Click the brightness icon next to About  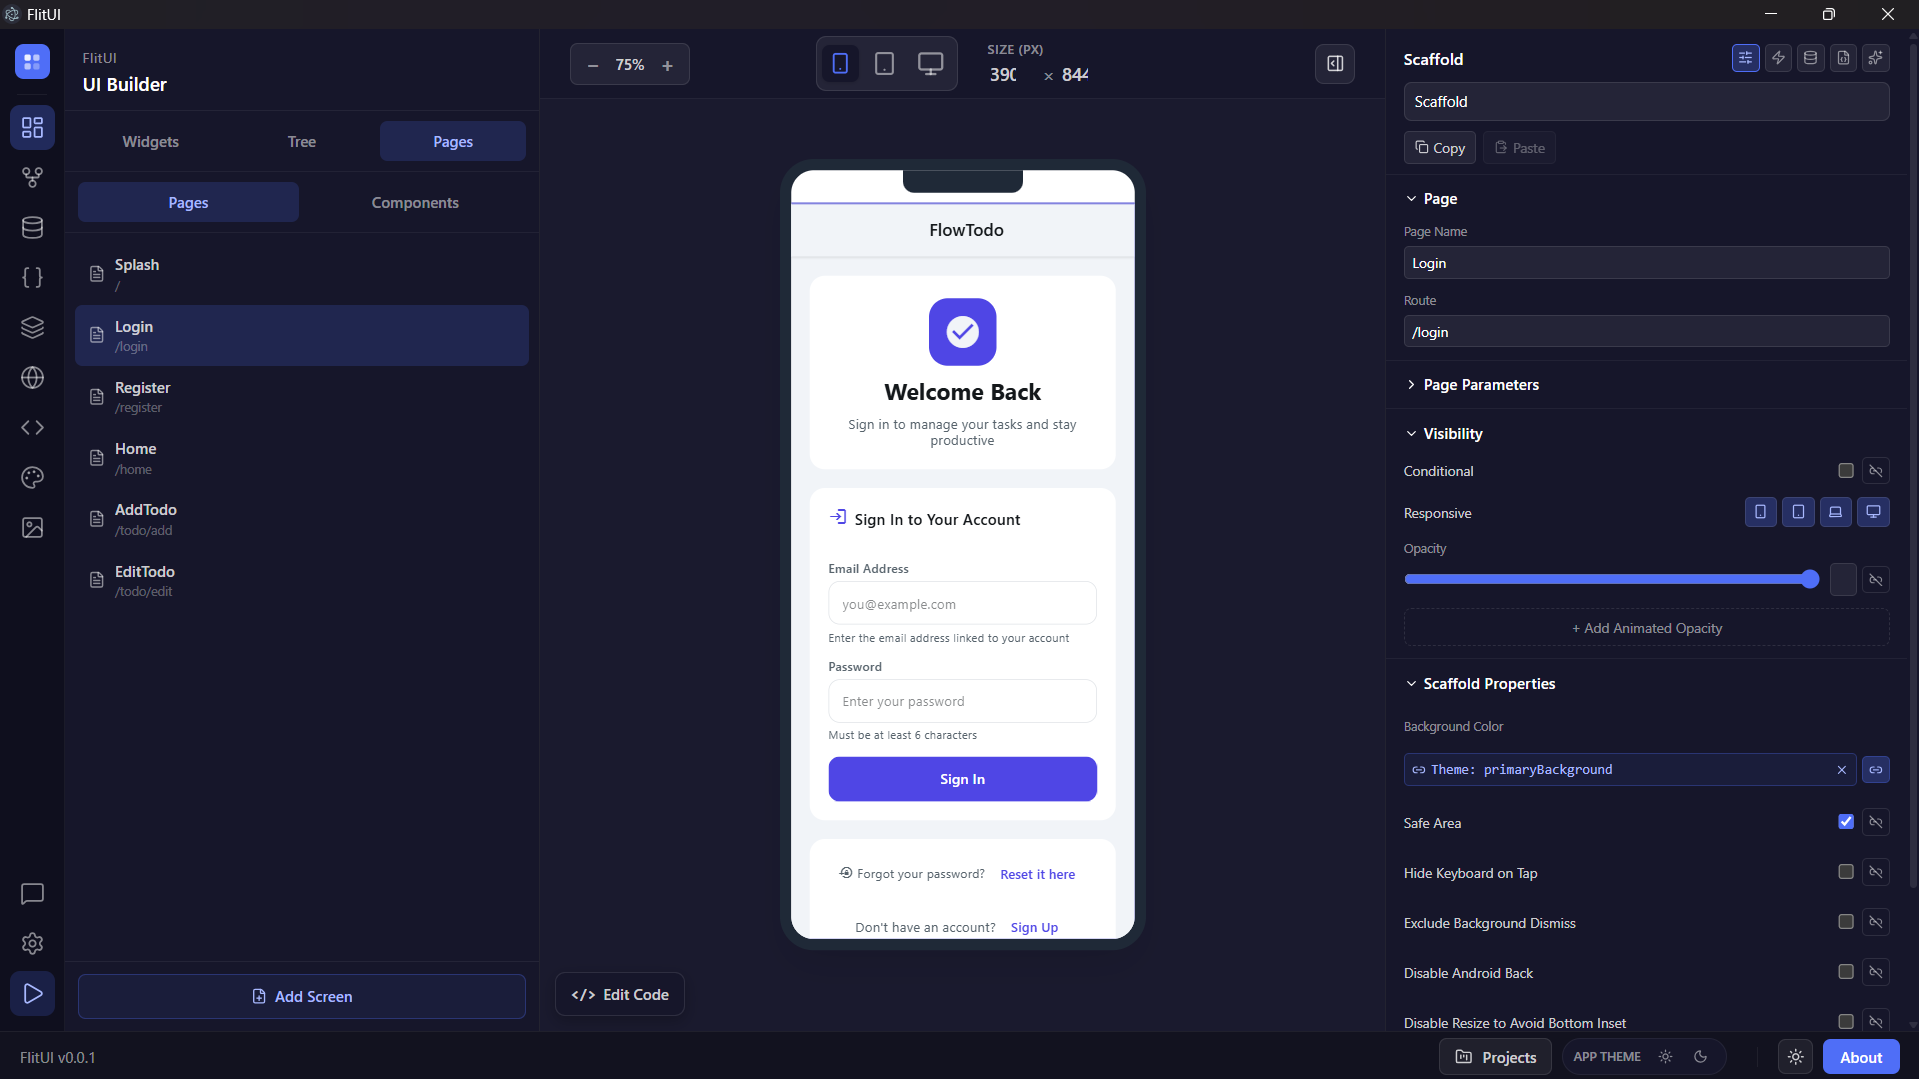(x=1796, y=1057)
